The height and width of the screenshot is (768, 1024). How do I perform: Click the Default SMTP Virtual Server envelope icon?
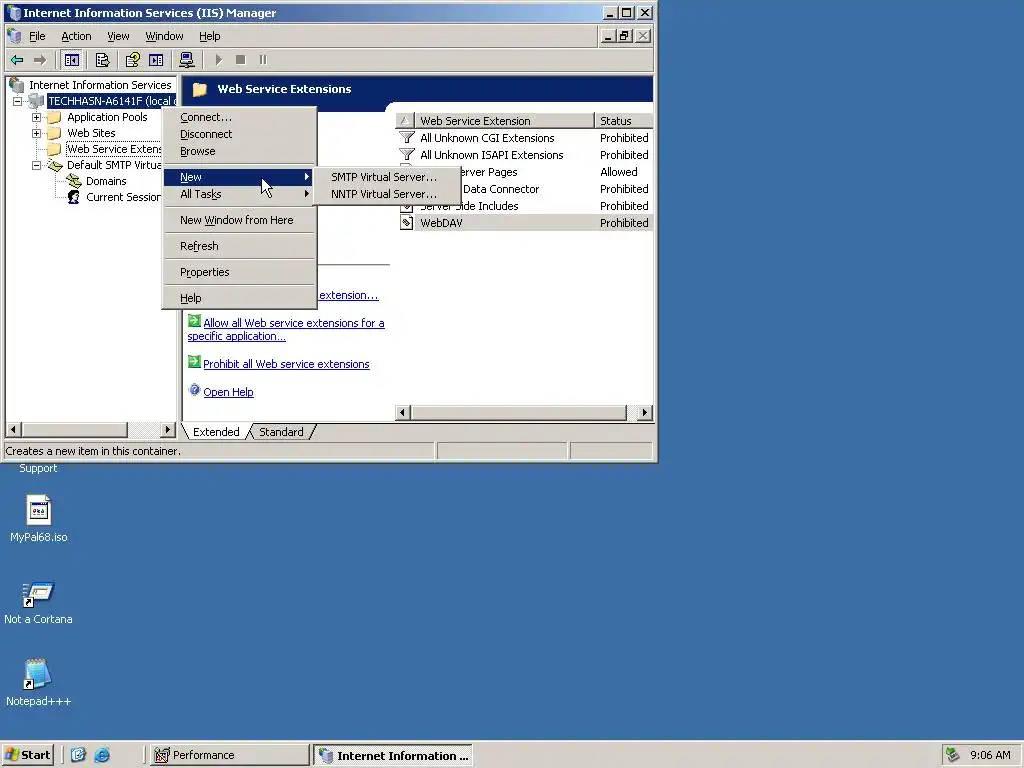[x=55, y=165]
